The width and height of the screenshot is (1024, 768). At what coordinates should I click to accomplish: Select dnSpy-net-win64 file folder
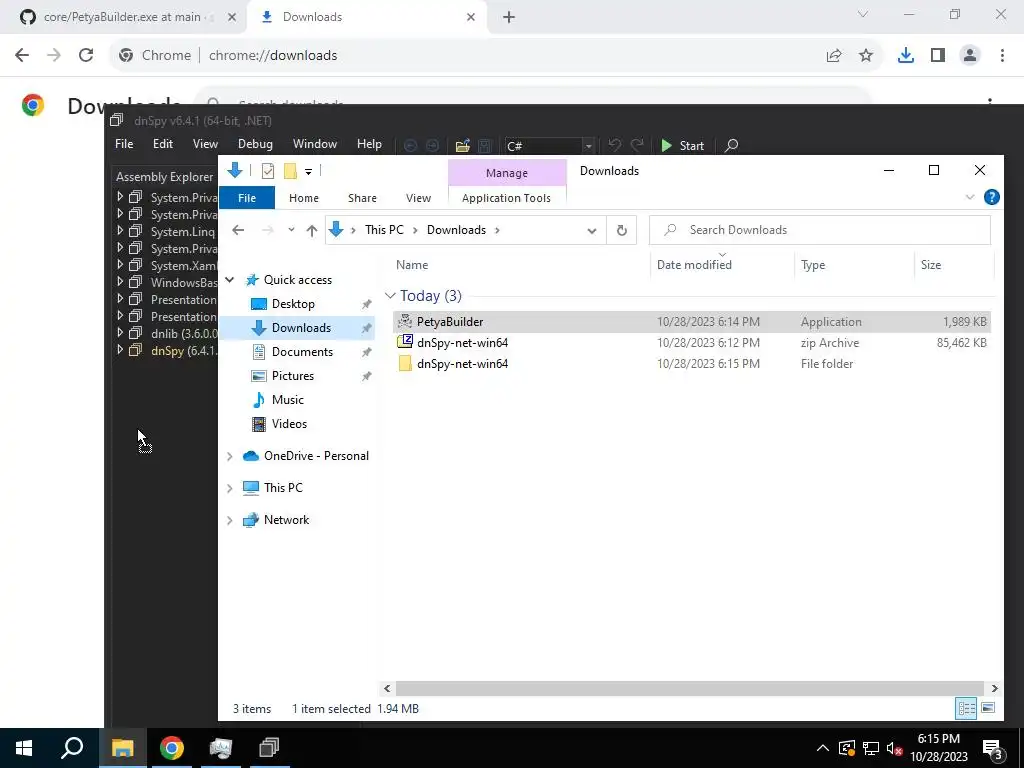692,364
